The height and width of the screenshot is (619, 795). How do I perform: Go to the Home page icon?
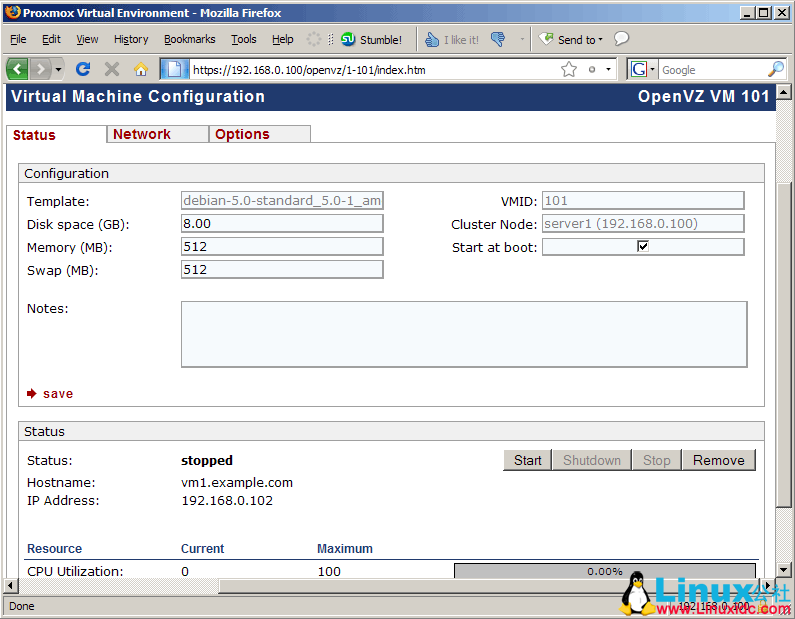(141, 69)
